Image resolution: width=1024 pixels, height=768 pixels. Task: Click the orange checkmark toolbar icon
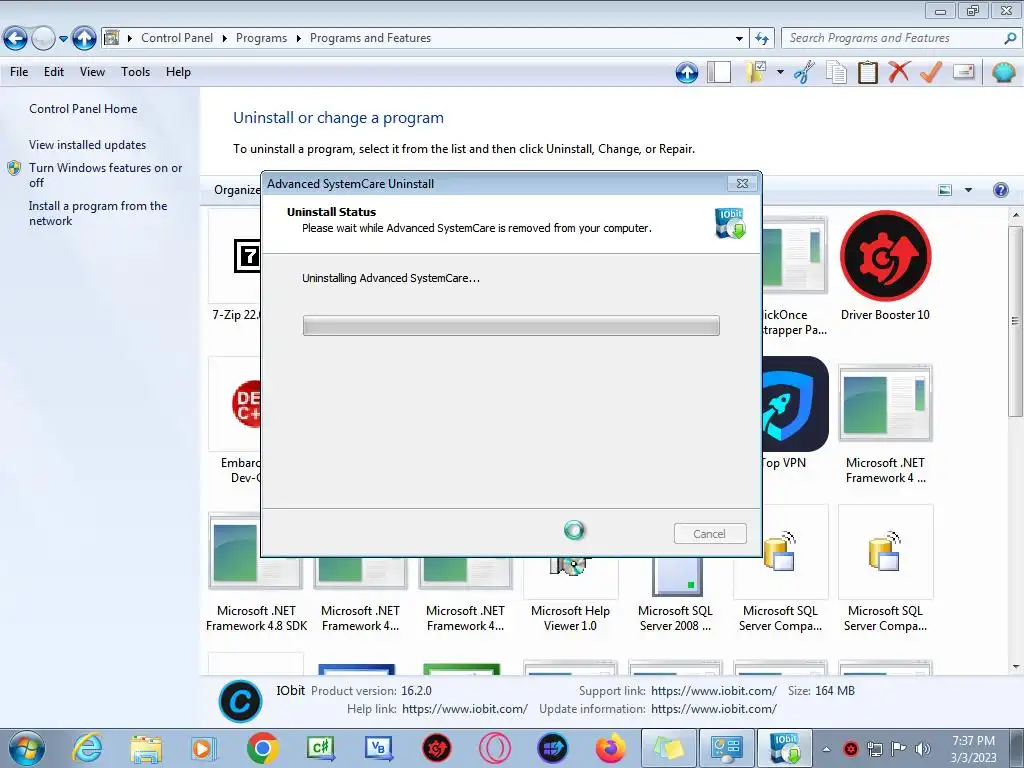click(931, 72)
